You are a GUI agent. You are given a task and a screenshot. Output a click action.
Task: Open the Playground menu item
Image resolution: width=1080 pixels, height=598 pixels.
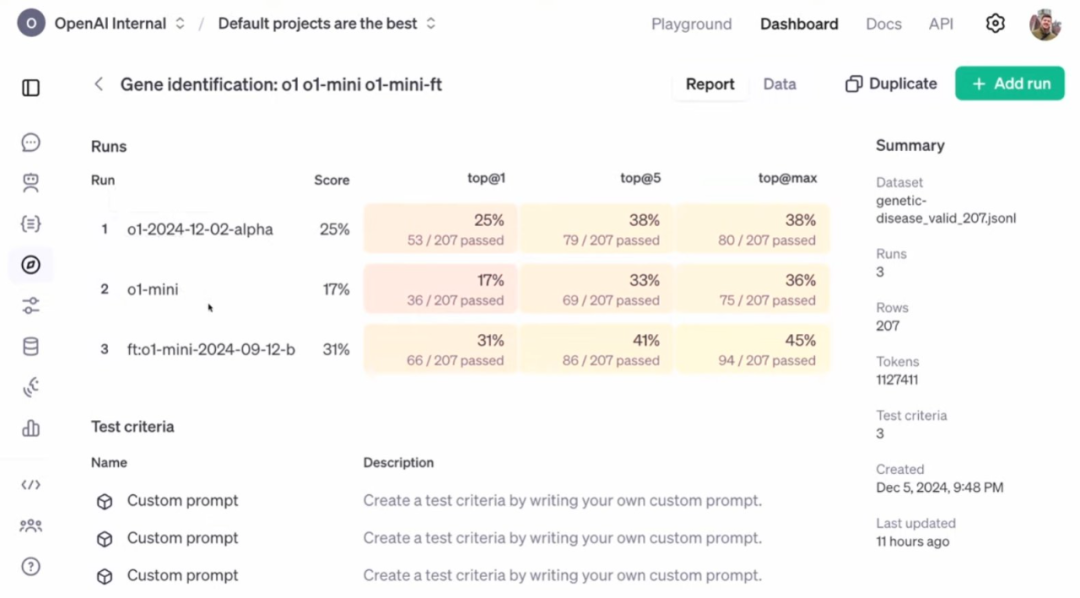pos(692,24)
